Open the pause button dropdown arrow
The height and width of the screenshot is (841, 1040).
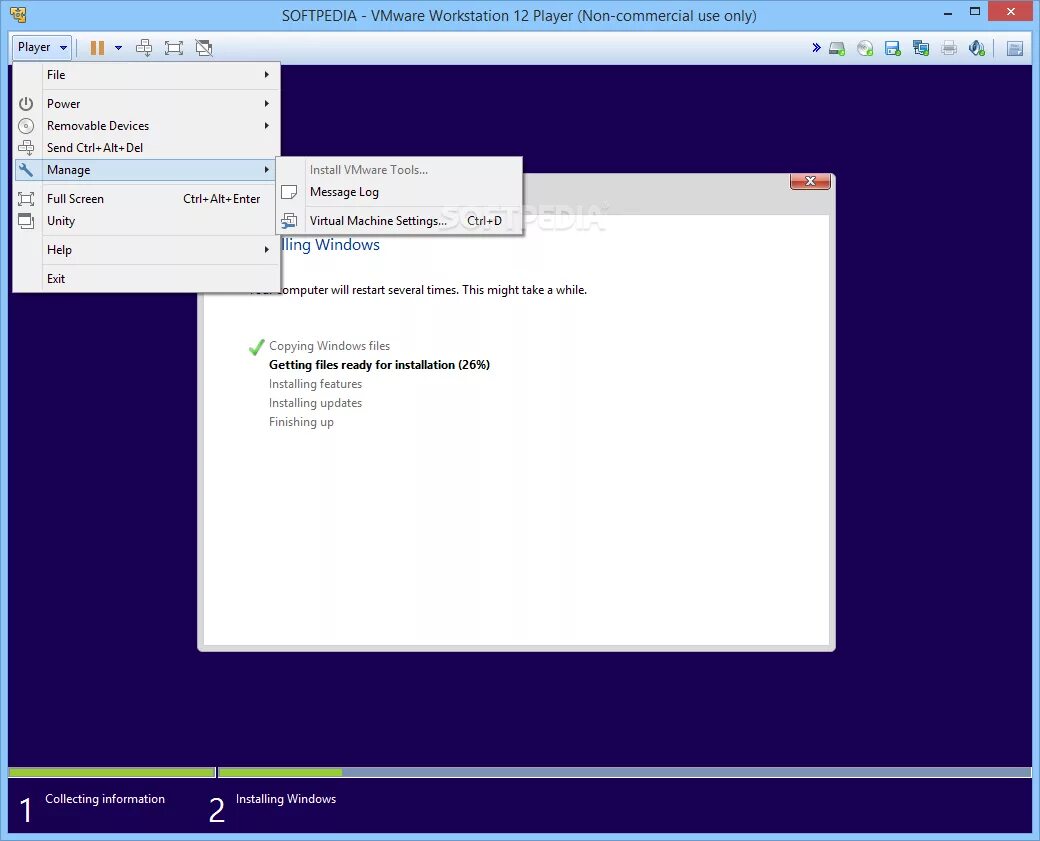(x=118, y=47)
